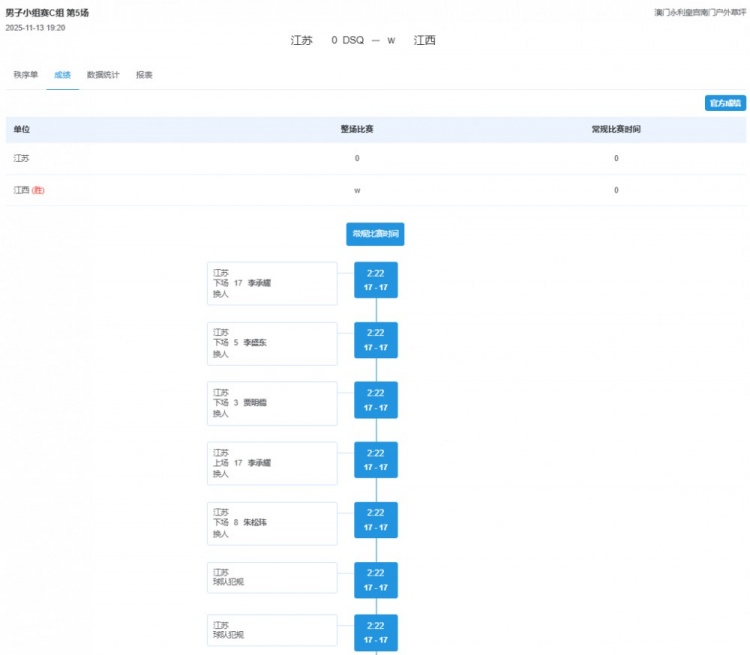
Task: Go to the 报表 tab
Action: tap(144, 75)
